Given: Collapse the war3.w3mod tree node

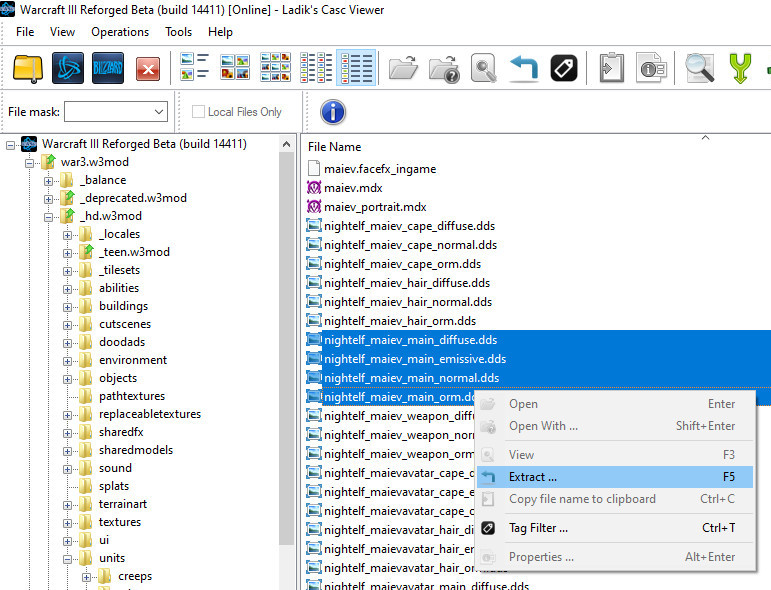Looking at the screenshot, I should (30, 163).
